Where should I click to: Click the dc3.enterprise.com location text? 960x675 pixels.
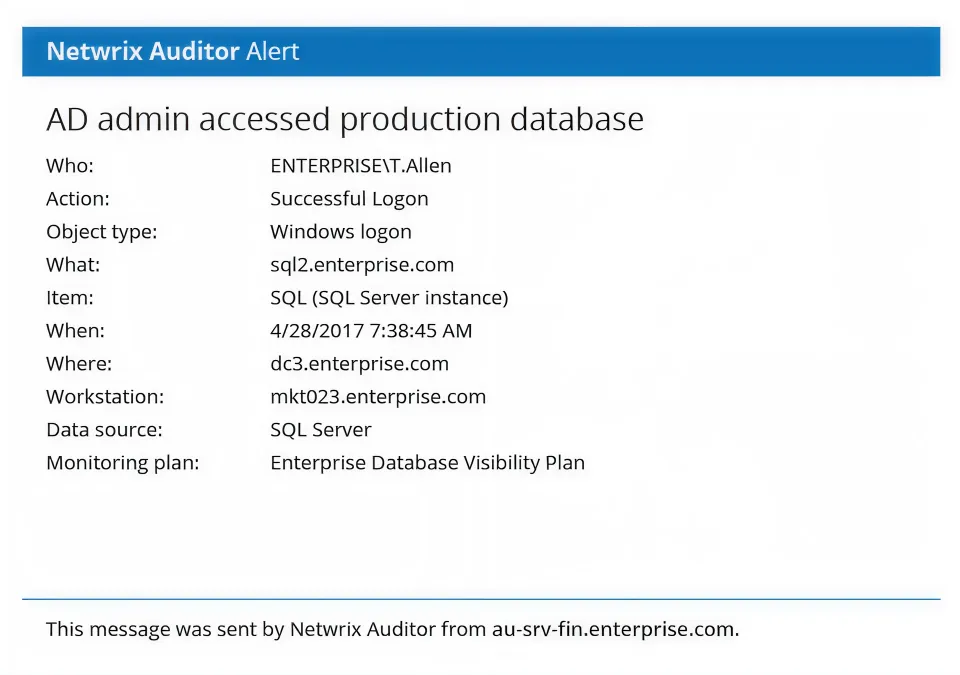pyautogui.click(x=359, y=364)
